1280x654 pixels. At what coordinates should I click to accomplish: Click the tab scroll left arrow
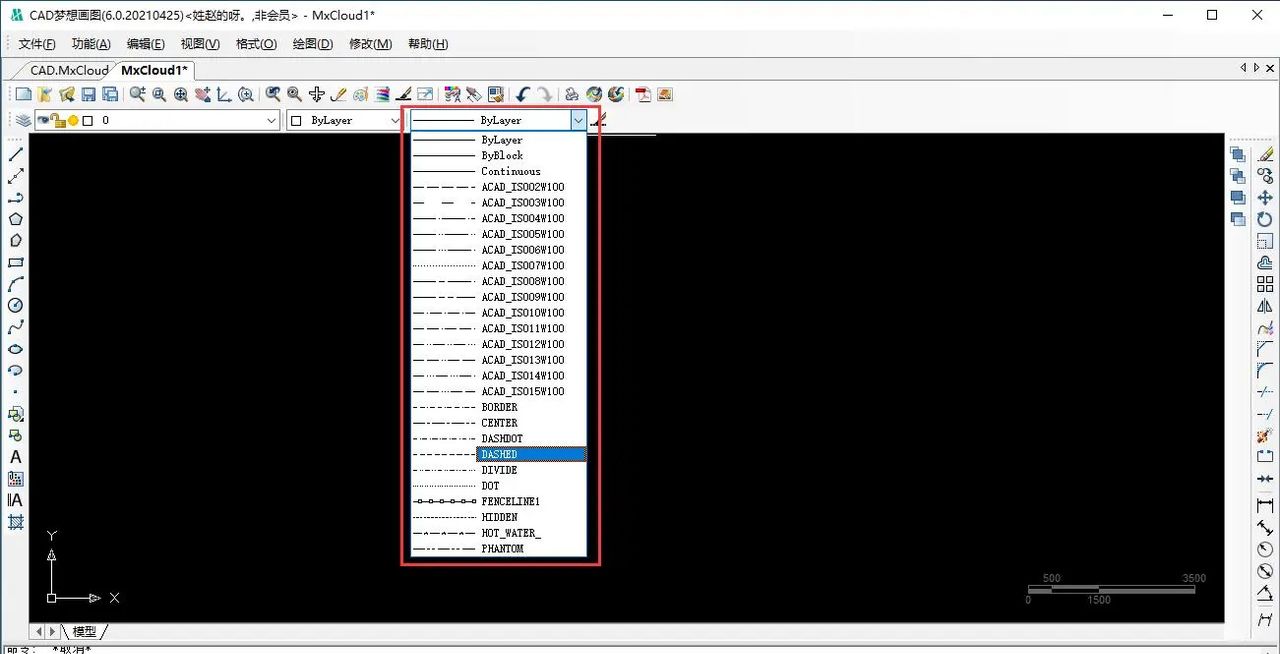point(1243,68)
